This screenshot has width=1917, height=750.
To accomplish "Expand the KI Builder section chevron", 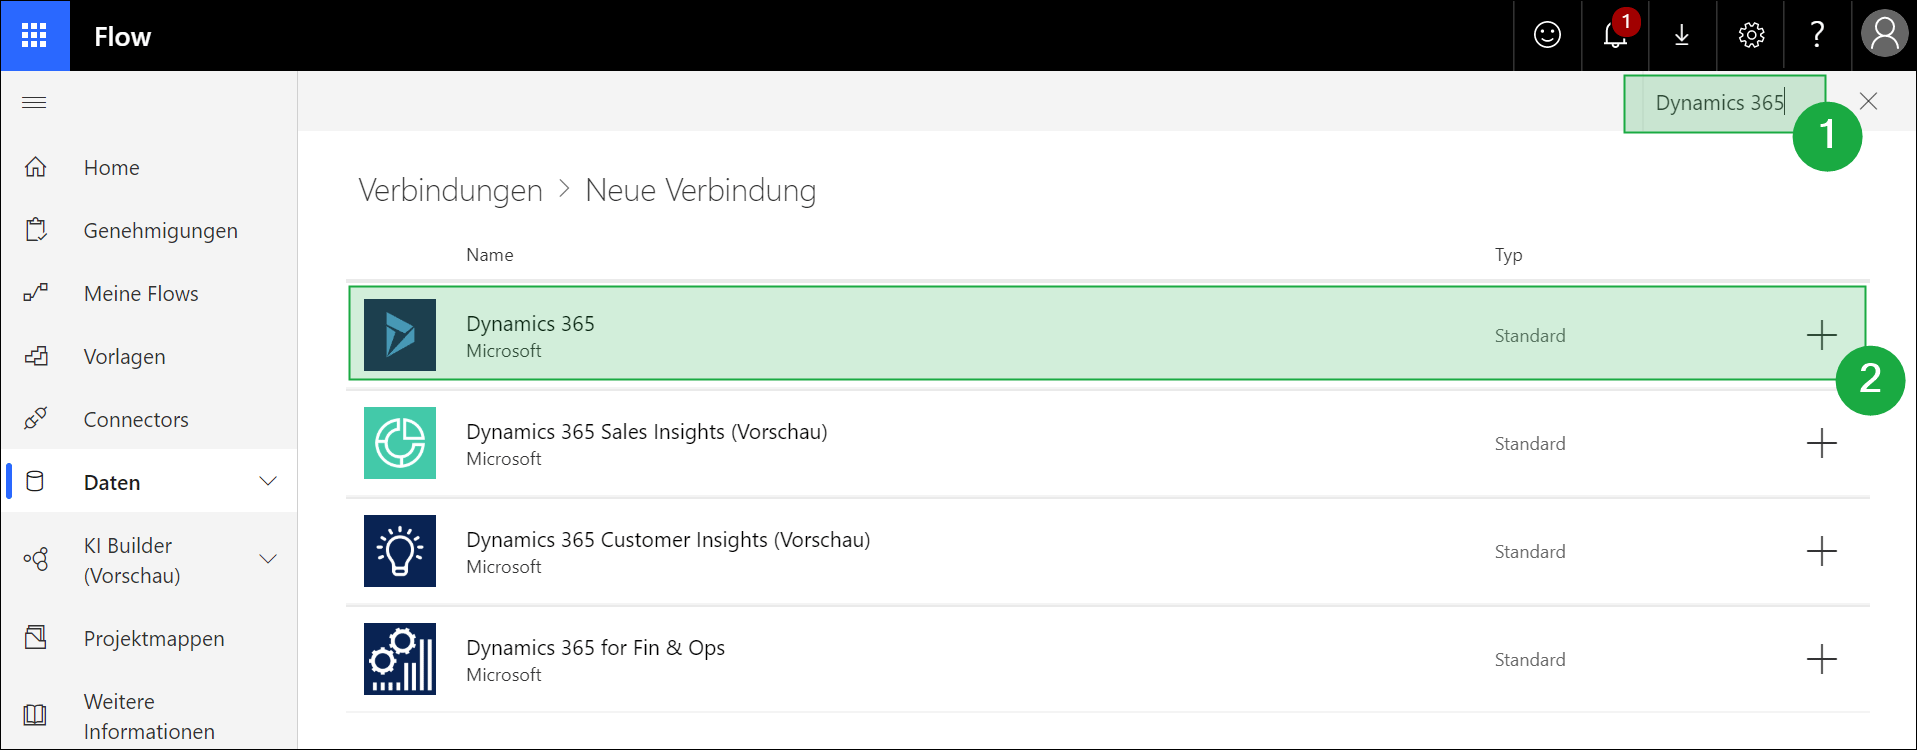I will click(268, 559).
